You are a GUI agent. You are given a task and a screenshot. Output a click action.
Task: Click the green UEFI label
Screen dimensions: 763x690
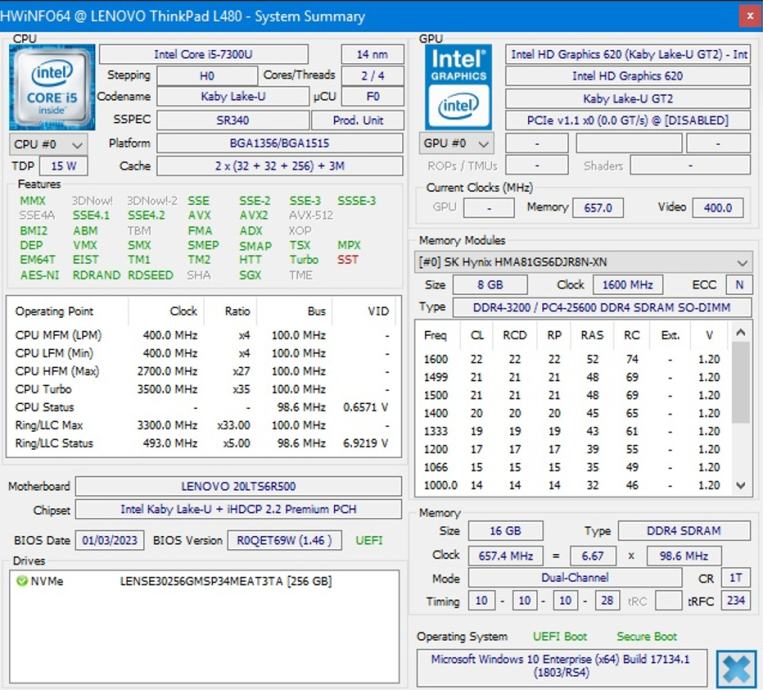pyautogui.click(x=369, y=540)
